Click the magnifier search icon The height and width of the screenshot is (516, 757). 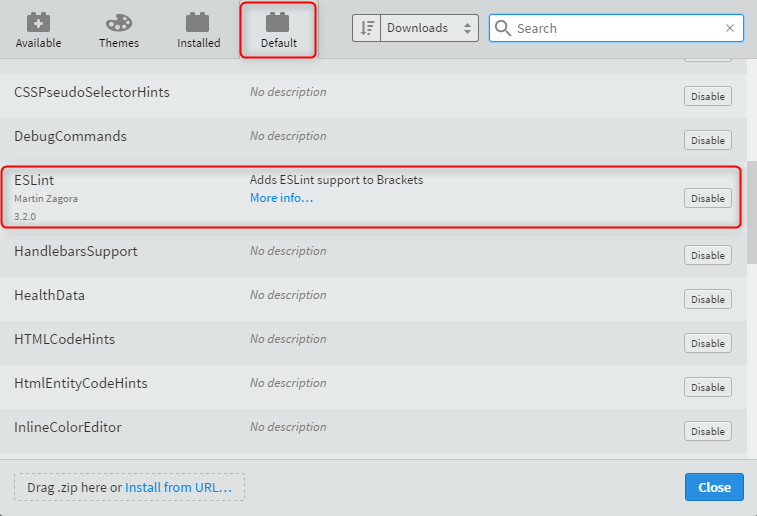(x=503, y=28)
